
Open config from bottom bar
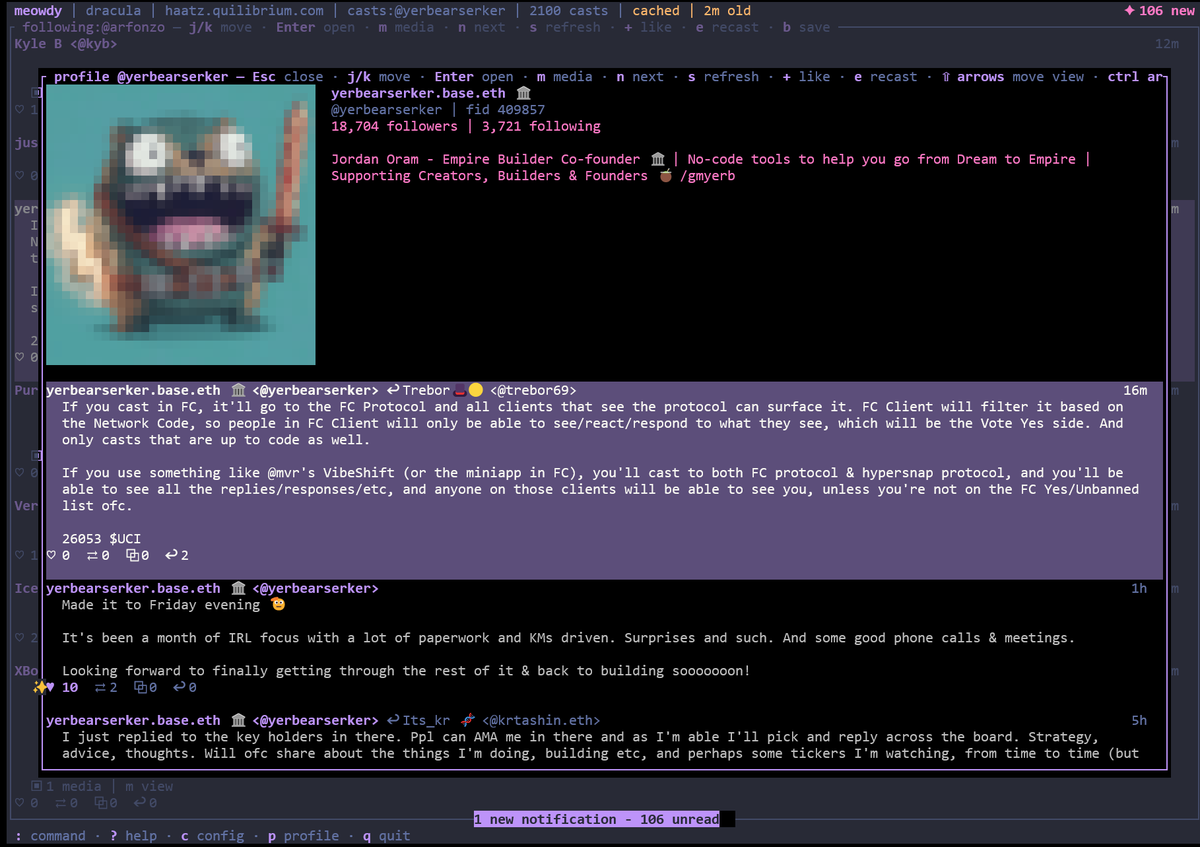[212, 836]
